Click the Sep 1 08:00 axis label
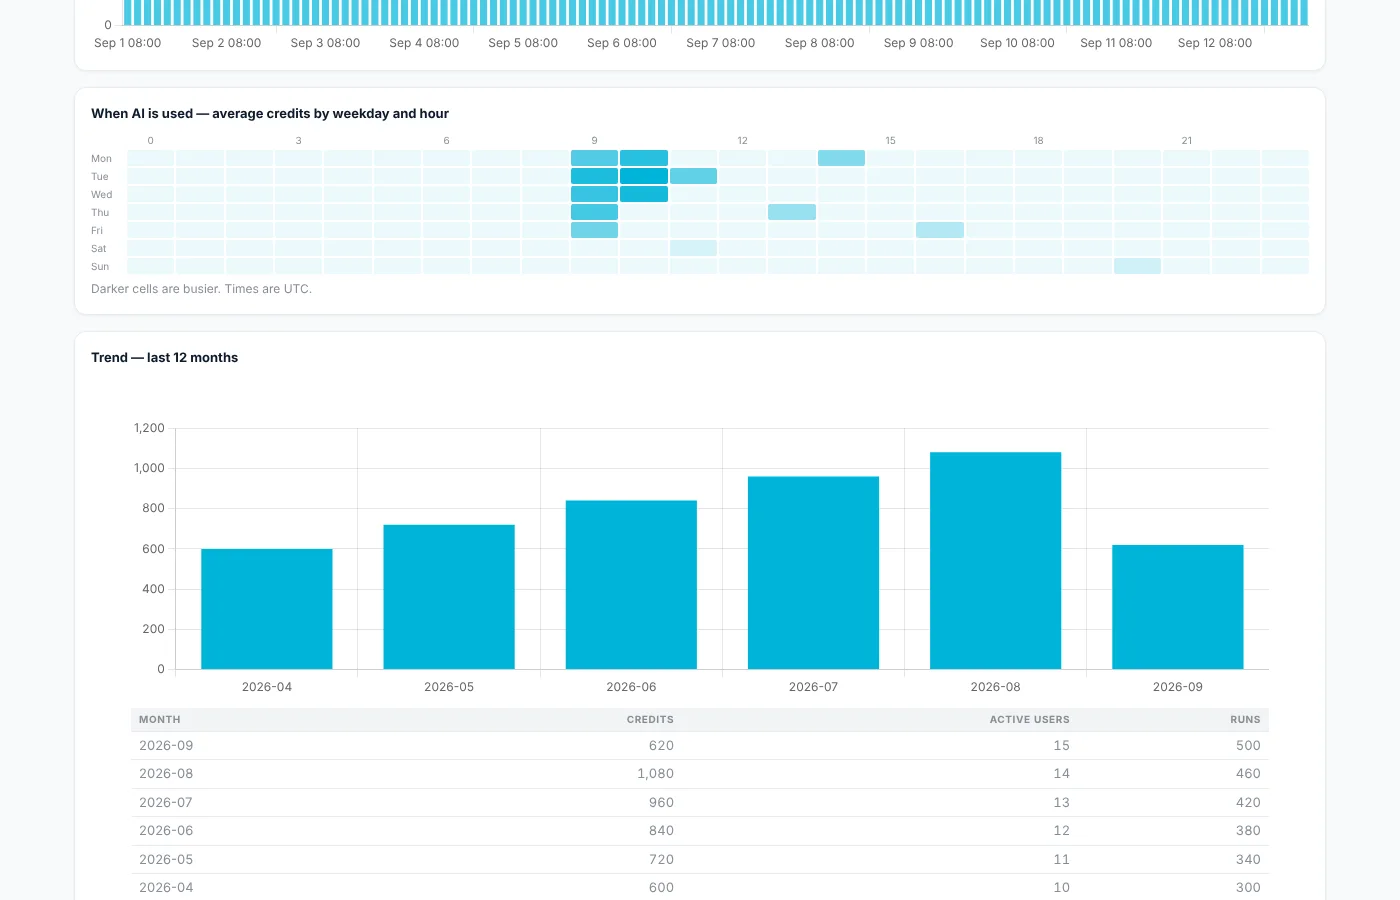Screen dimensions: 1400x900 point(127,43)
